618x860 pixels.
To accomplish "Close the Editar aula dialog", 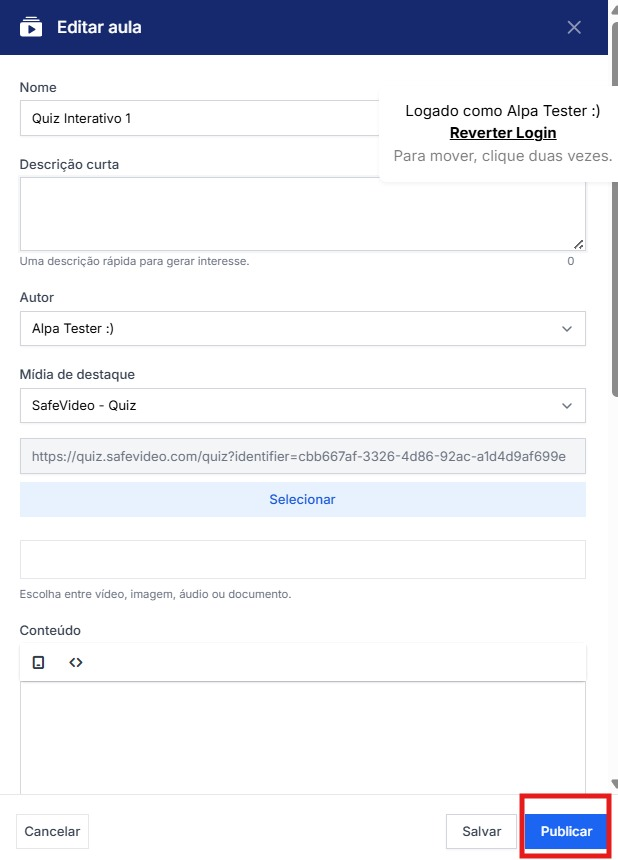I will click(574, 27).
